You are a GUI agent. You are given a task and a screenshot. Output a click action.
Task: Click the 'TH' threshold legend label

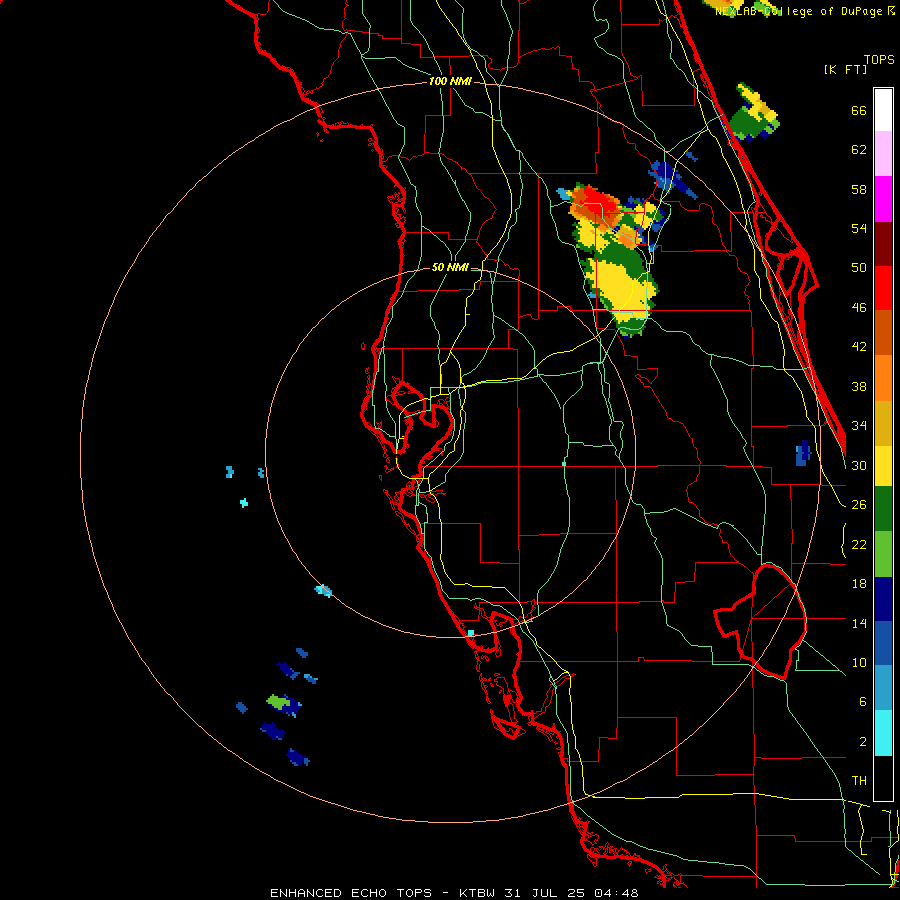[x=859, y=781]
